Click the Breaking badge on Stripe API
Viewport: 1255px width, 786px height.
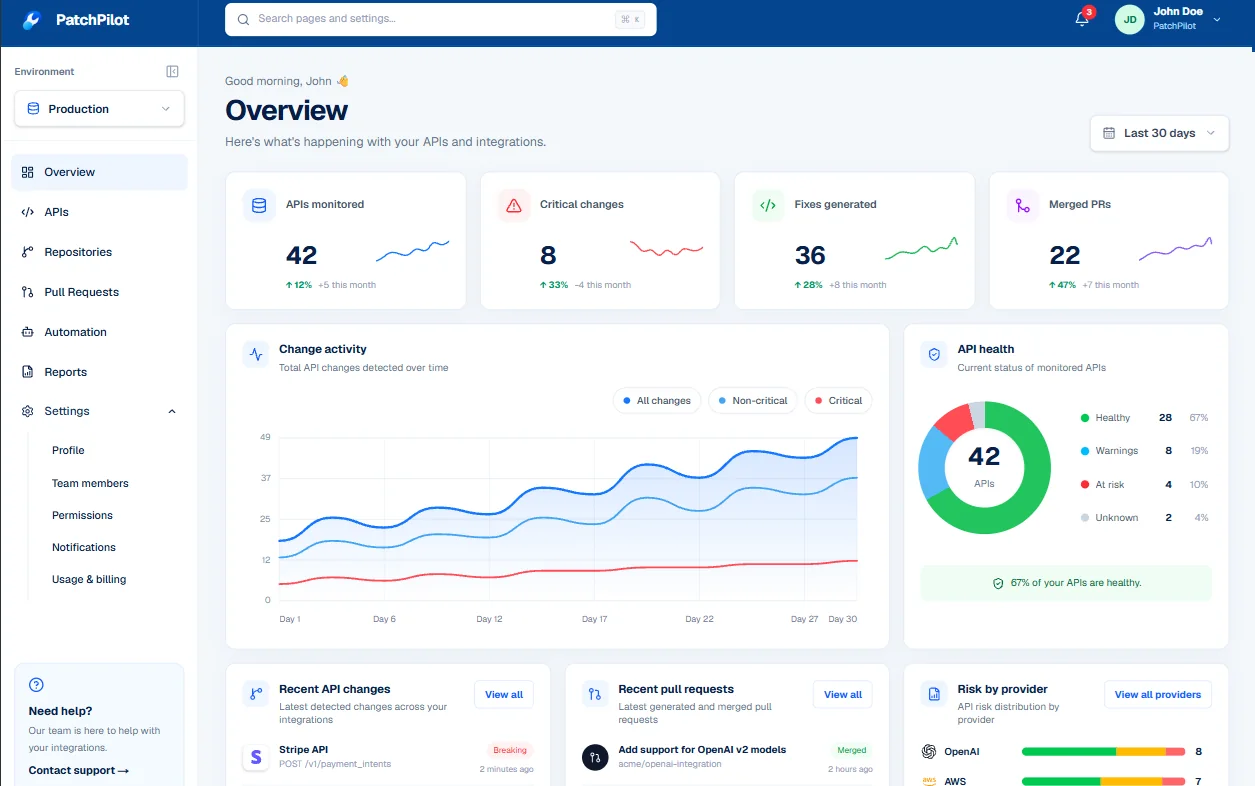tap(510, 750)
